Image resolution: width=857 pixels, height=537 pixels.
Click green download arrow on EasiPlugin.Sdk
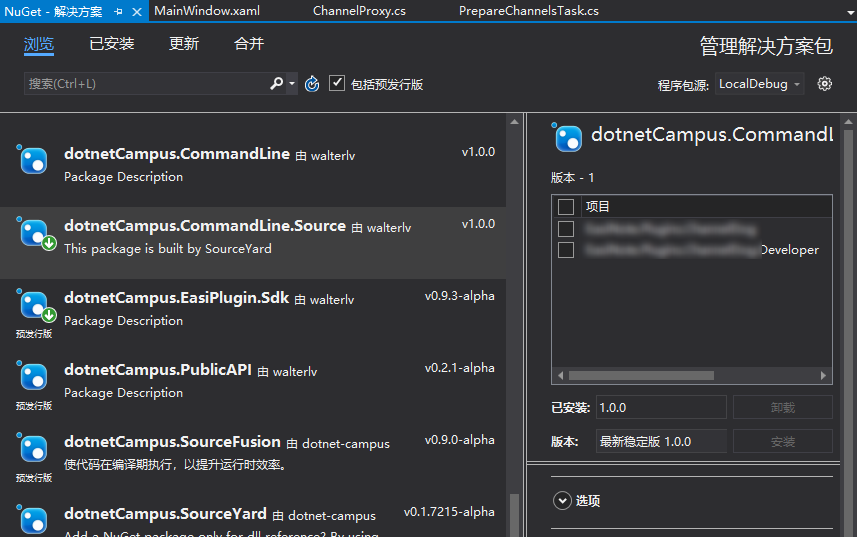[x=49, y=315]
